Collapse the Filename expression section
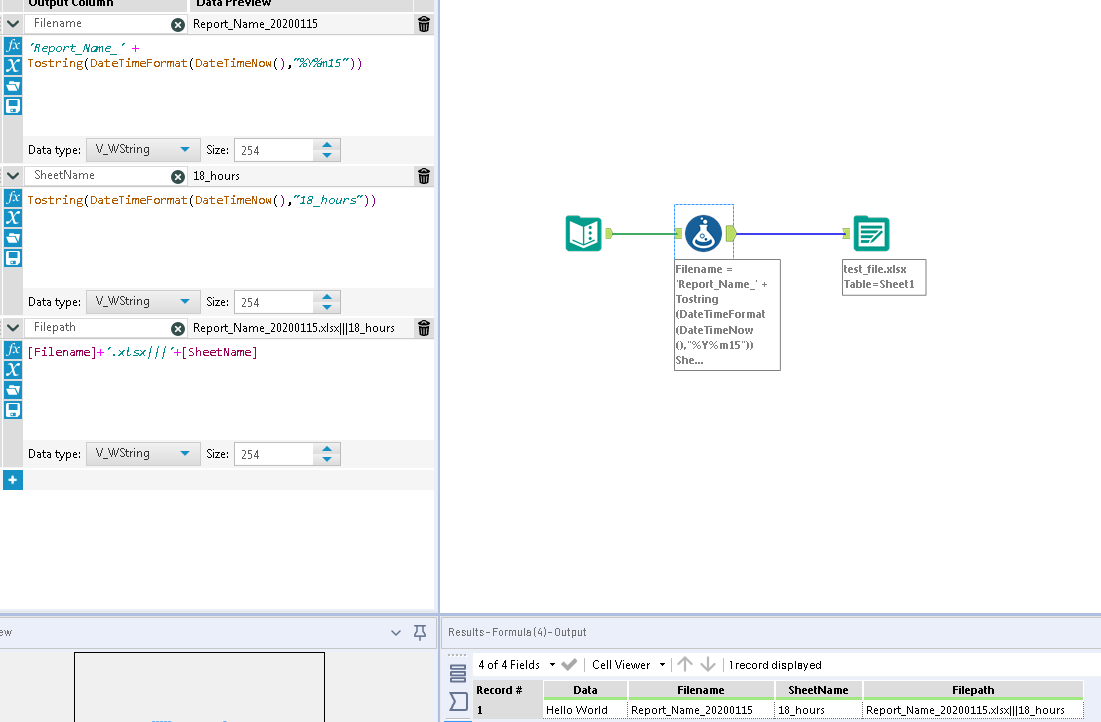Image resolution: width=1101 pixels, height=722 pixels. click(13, 24)
